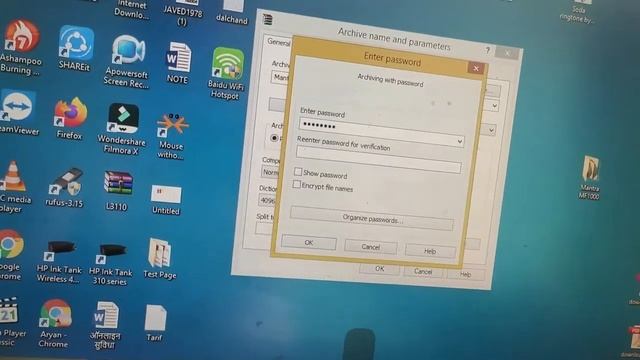Launch Wondershare Filmora X icon
The height and width of the screenshot is (360, 640).
point(122,129)
